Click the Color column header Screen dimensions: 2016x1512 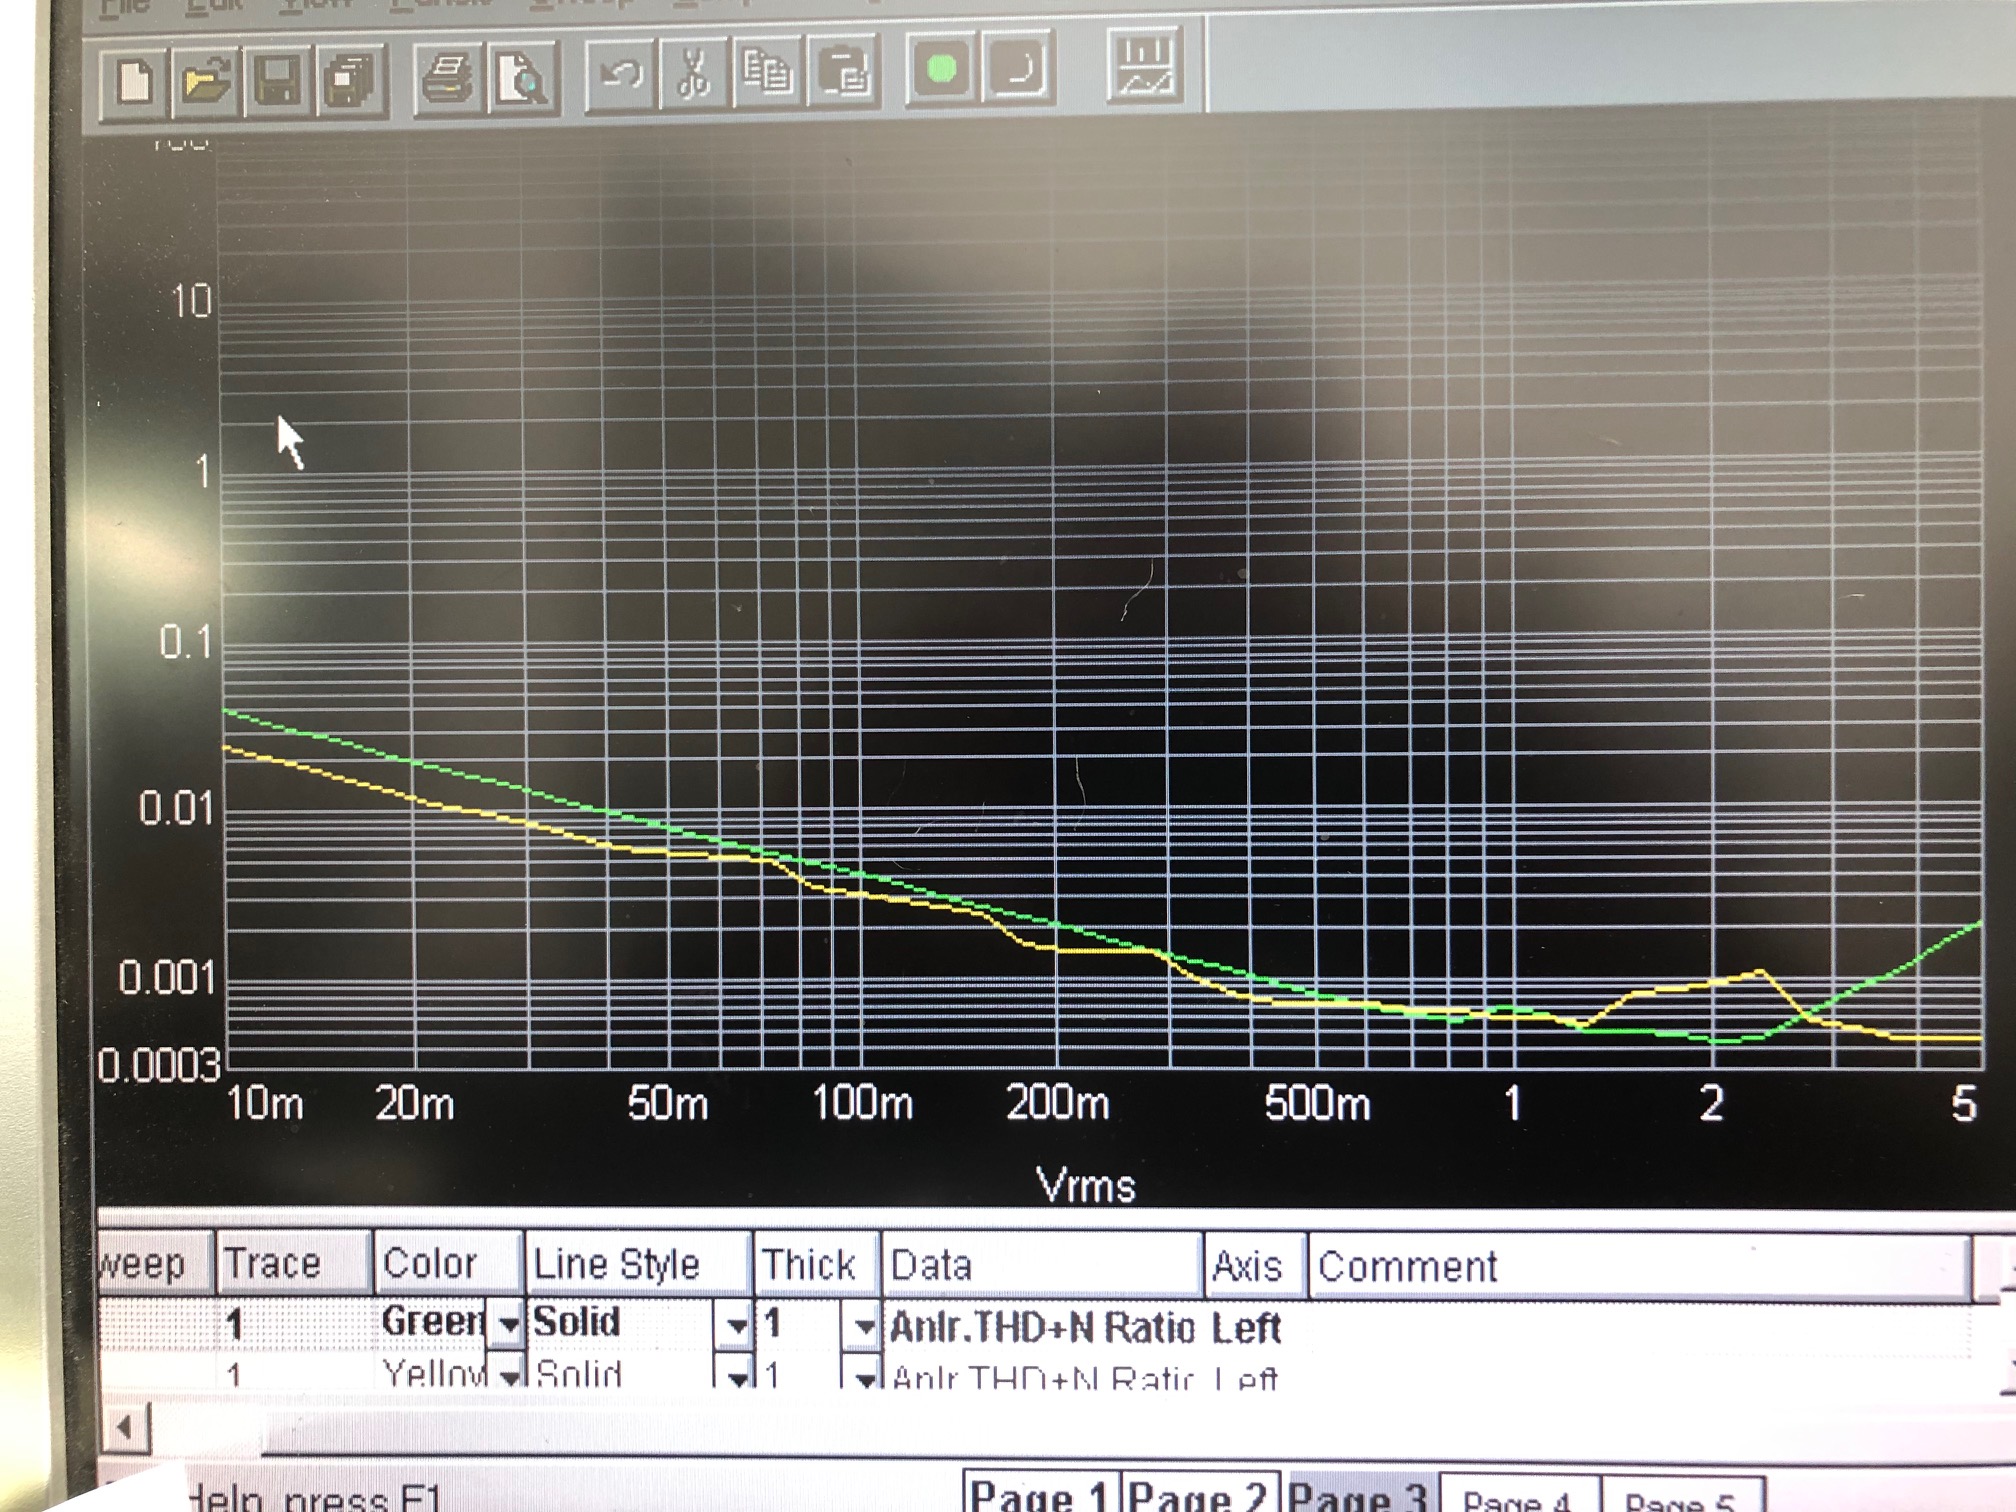448,1264
